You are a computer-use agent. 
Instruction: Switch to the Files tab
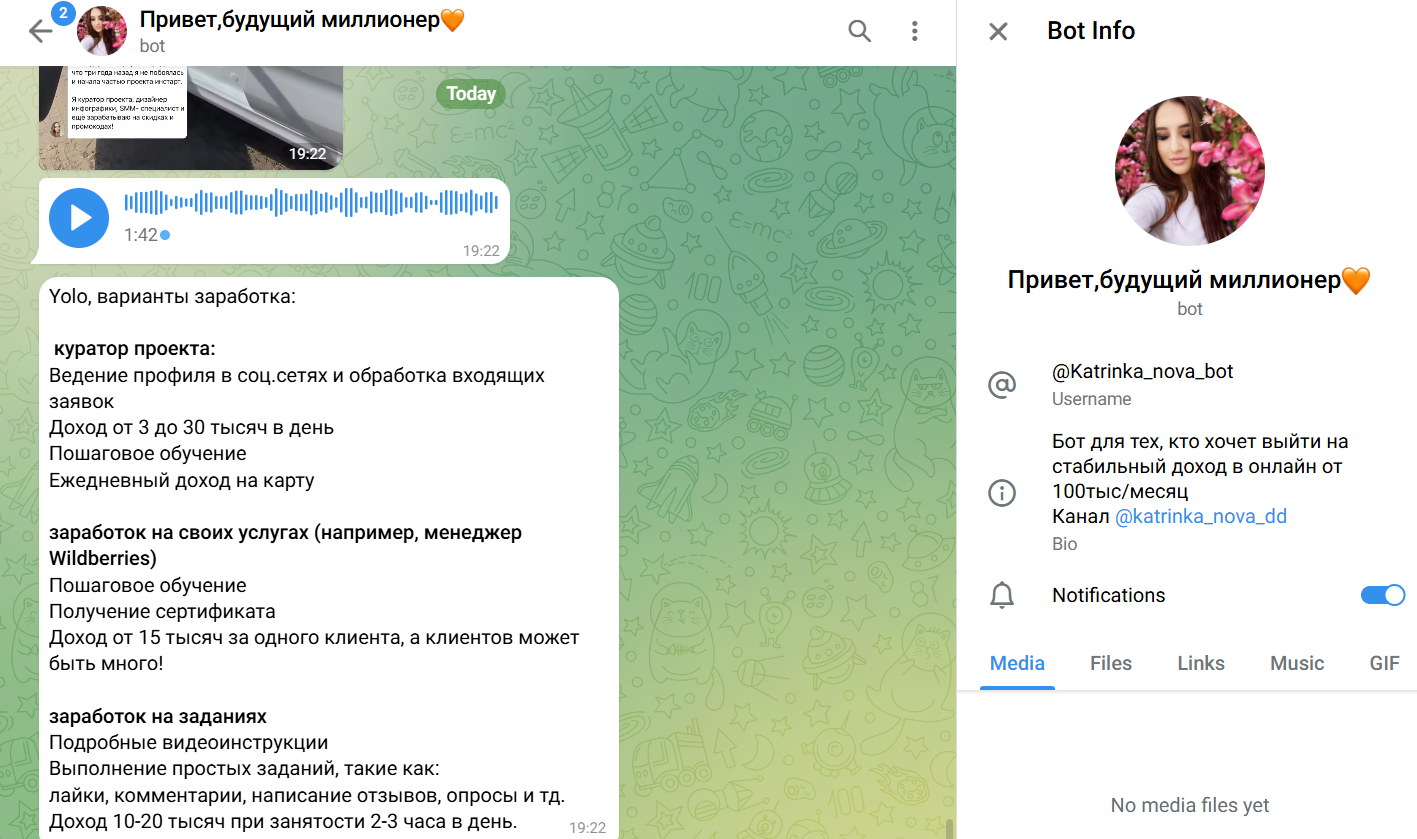pos(1111,663)
